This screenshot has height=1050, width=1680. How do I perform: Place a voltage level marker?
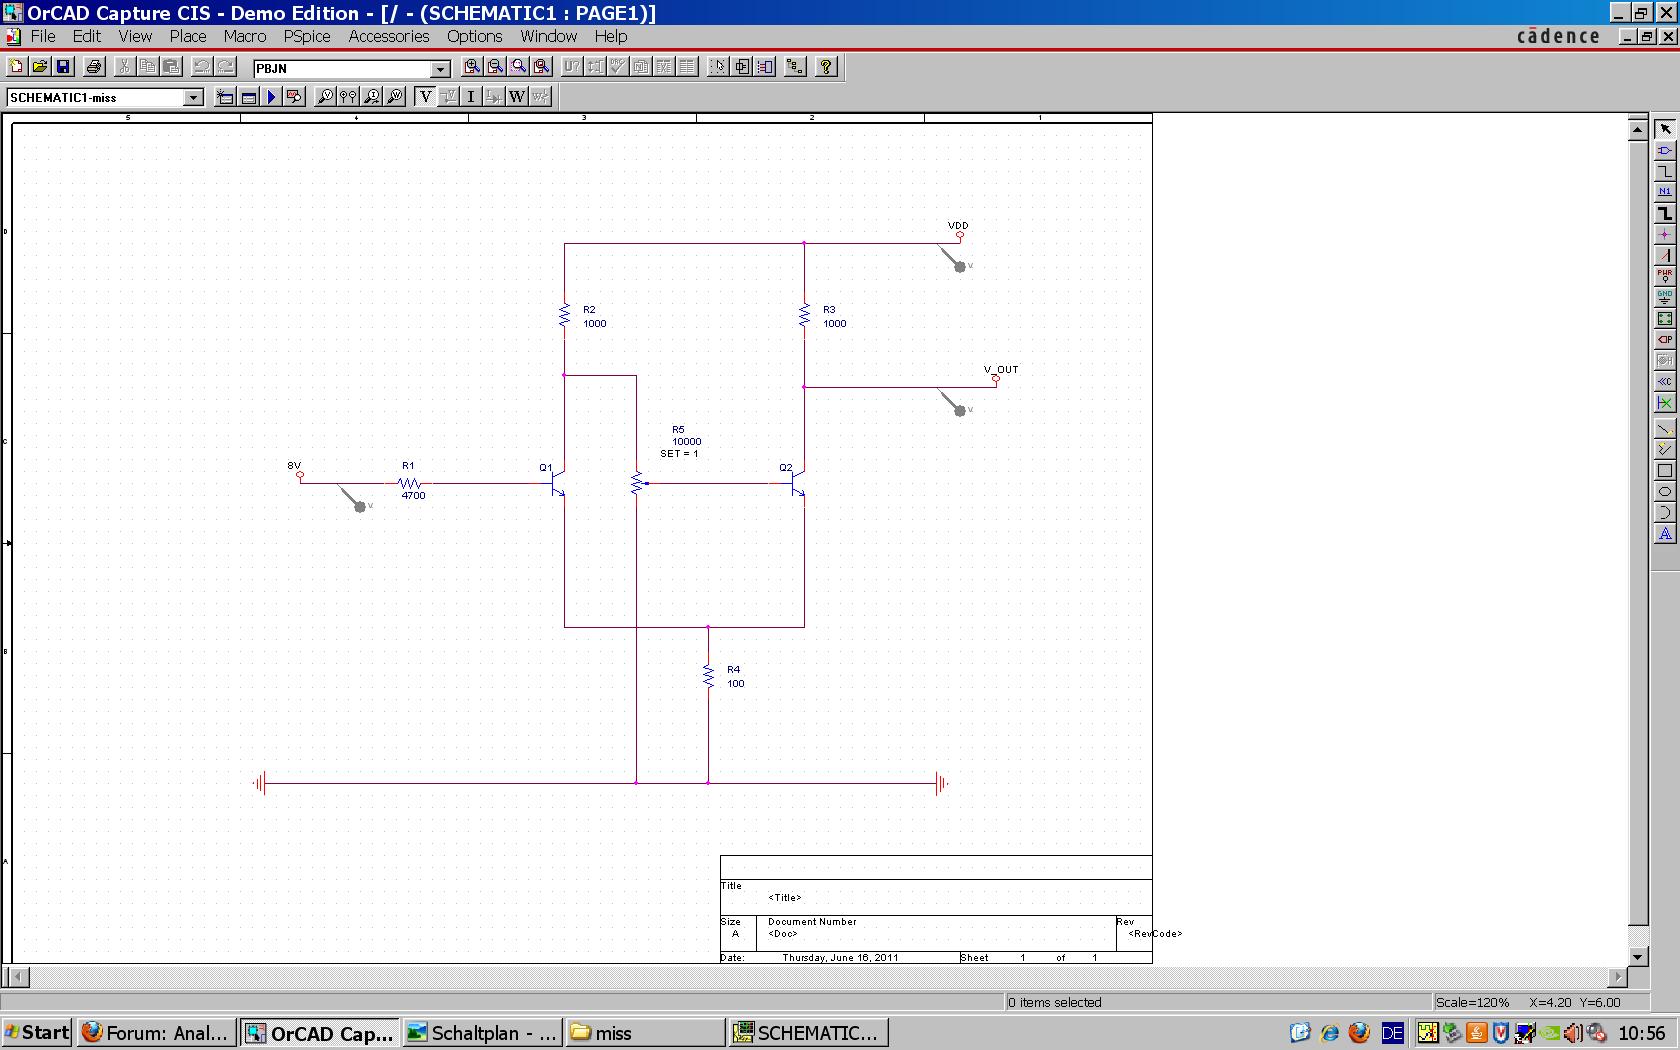(x=325, y=97)
